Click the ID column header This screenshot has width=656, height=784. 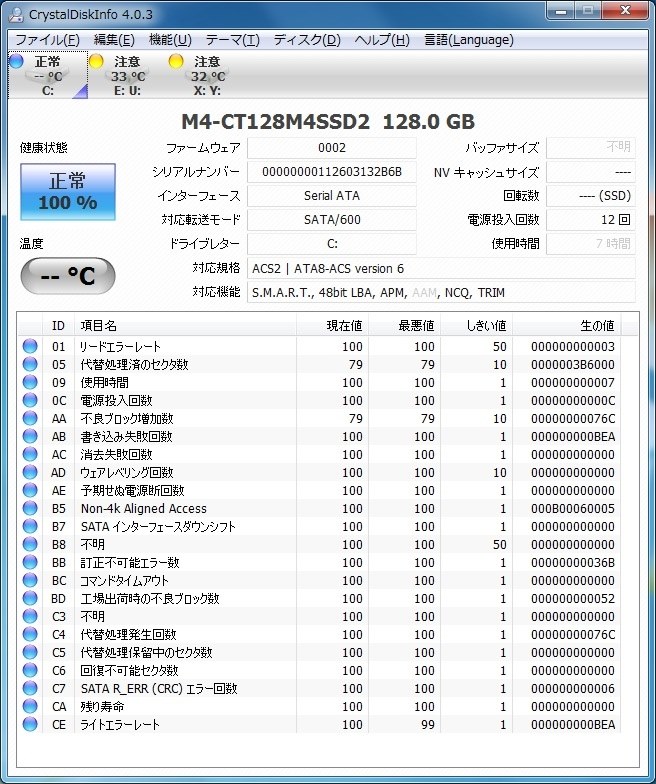58,326
